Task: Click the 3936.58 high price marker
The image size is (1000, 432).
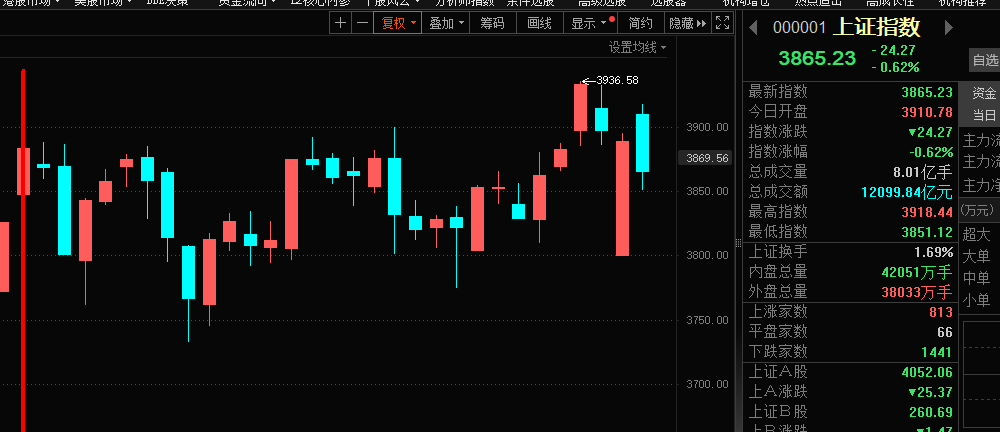Action: coord(616,80)
